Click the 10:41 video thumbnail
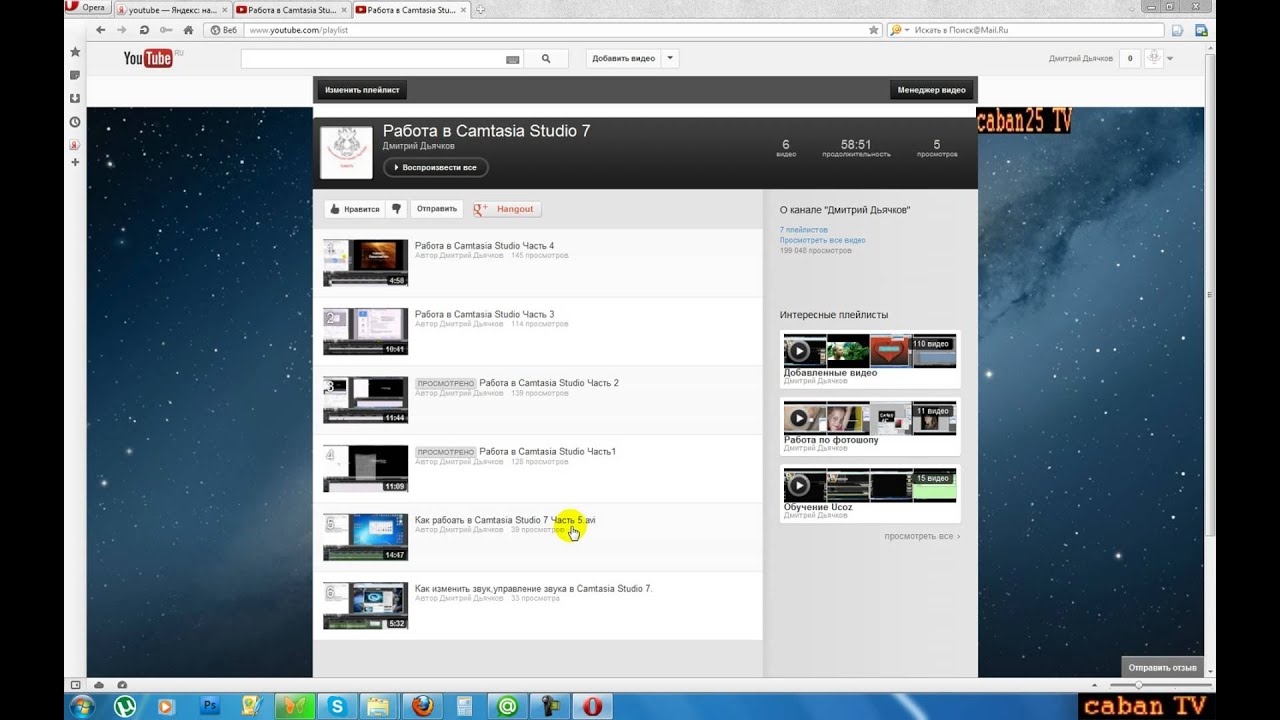Viewport: 1280px width, 720px height. (365, 332)
